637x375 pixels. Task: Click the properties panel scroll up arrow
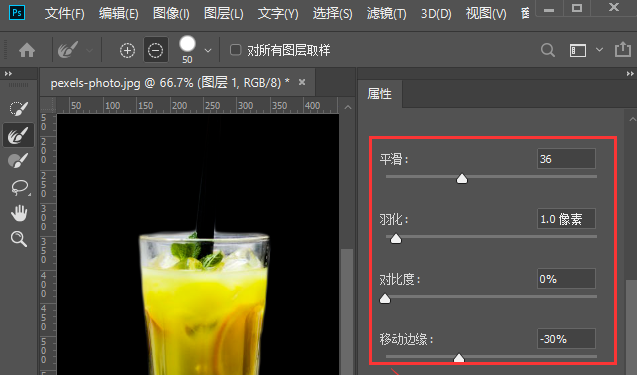(x=632, y=119)
